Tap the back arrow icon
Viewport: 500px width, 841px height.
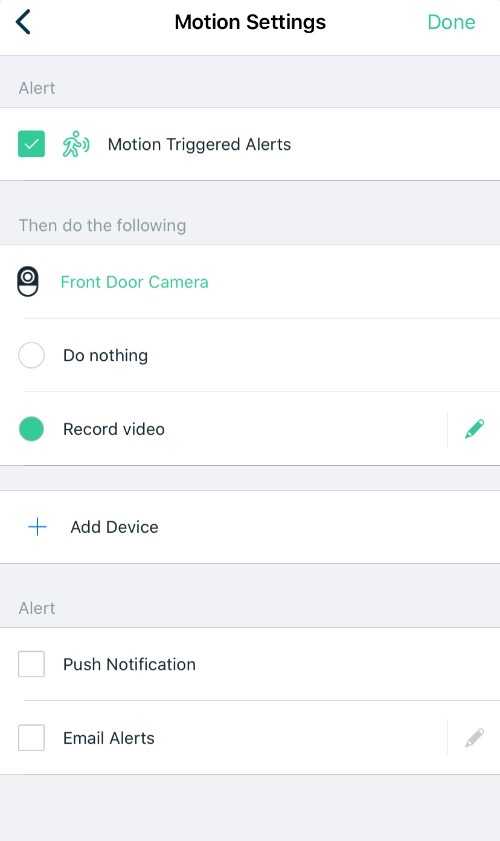pos(23,22)
